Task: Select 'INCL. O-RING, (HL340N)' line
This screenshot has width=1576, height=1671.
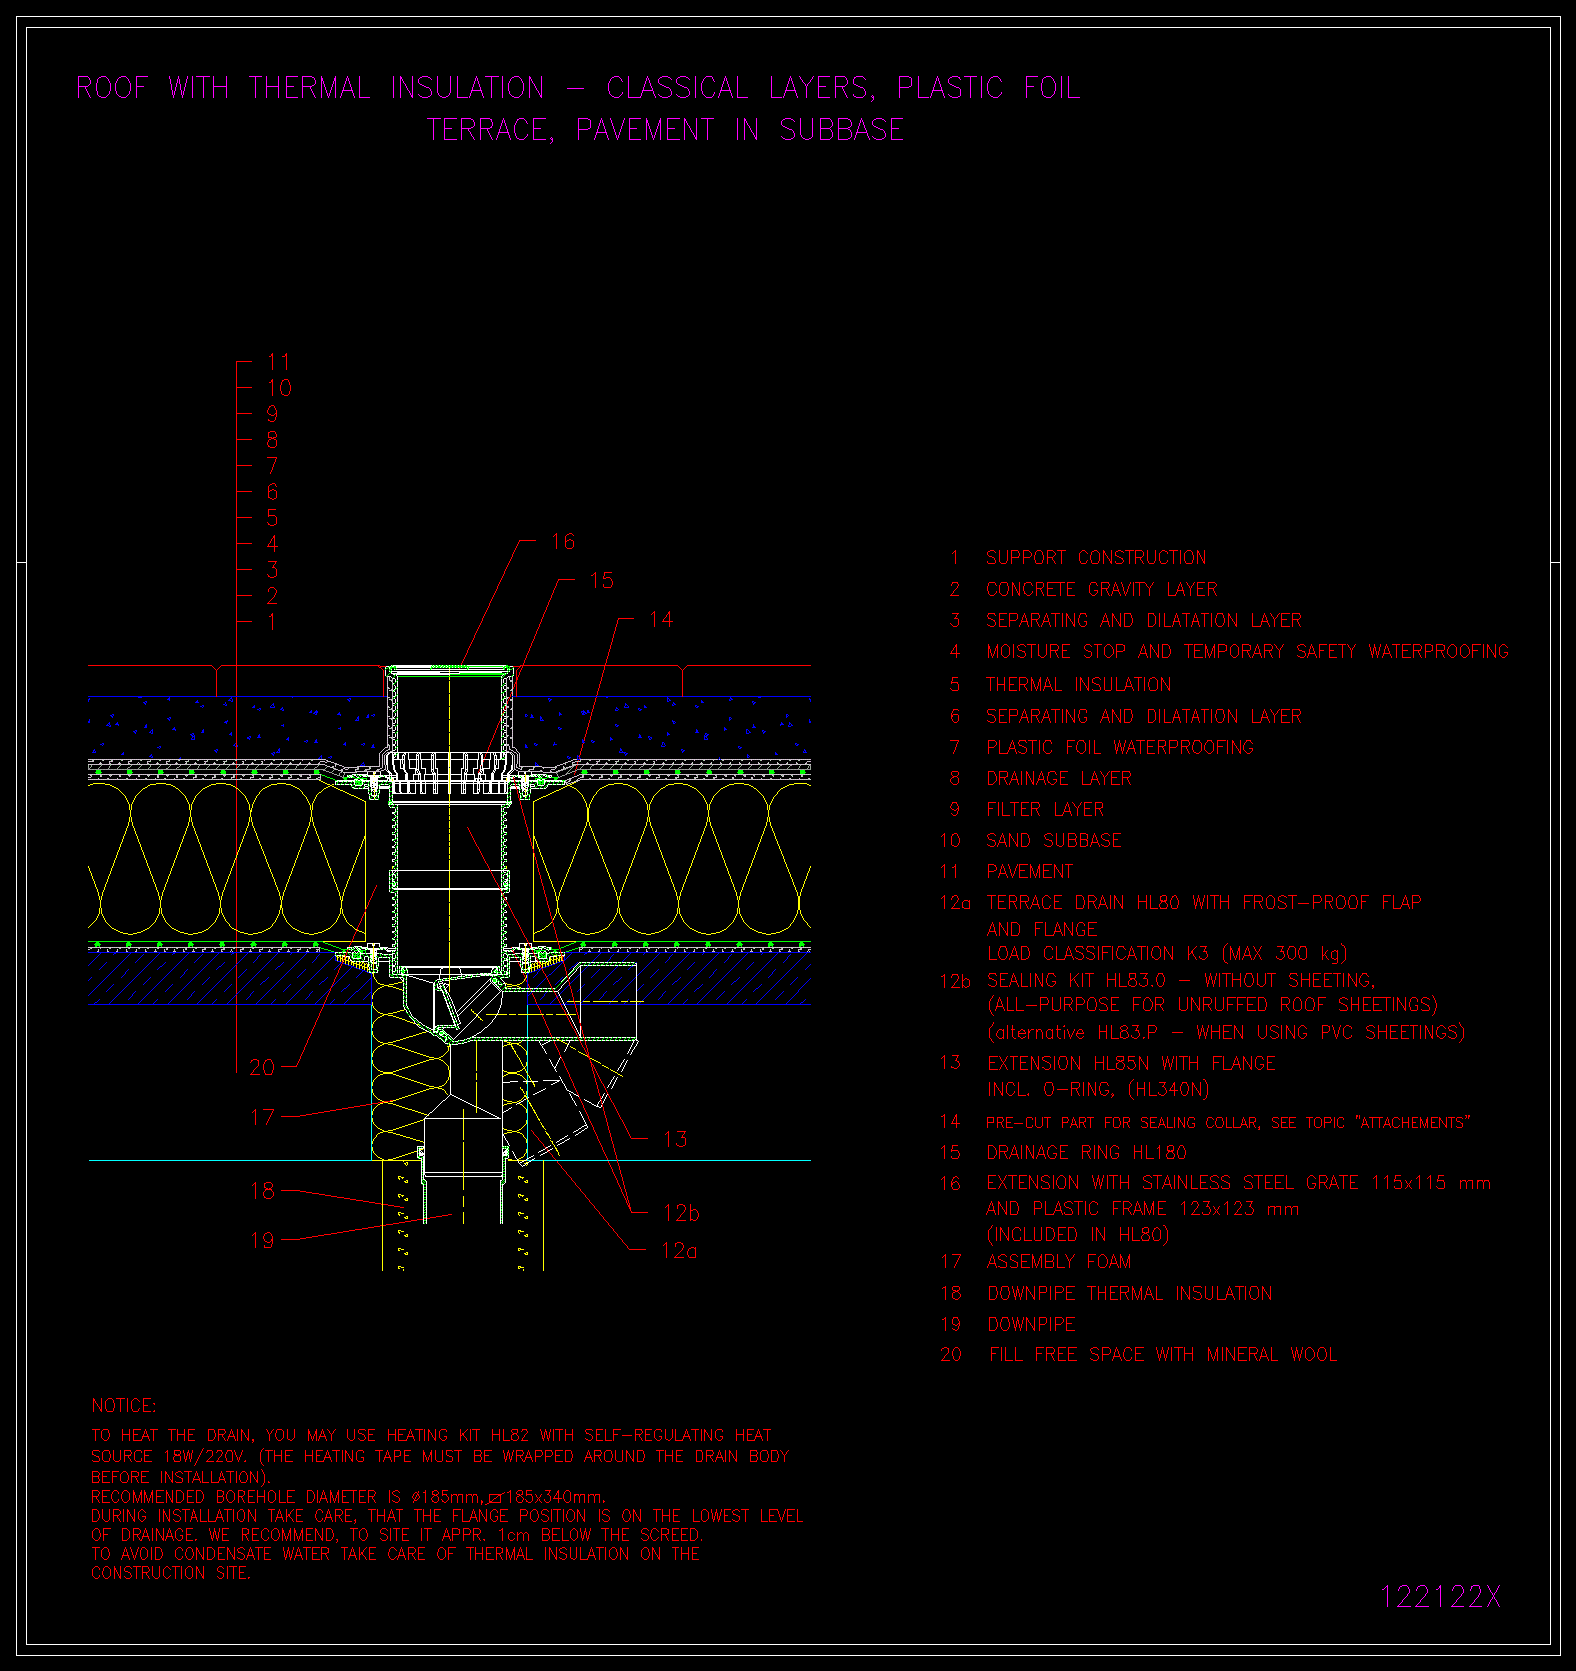Action: coord(1098,1089)
